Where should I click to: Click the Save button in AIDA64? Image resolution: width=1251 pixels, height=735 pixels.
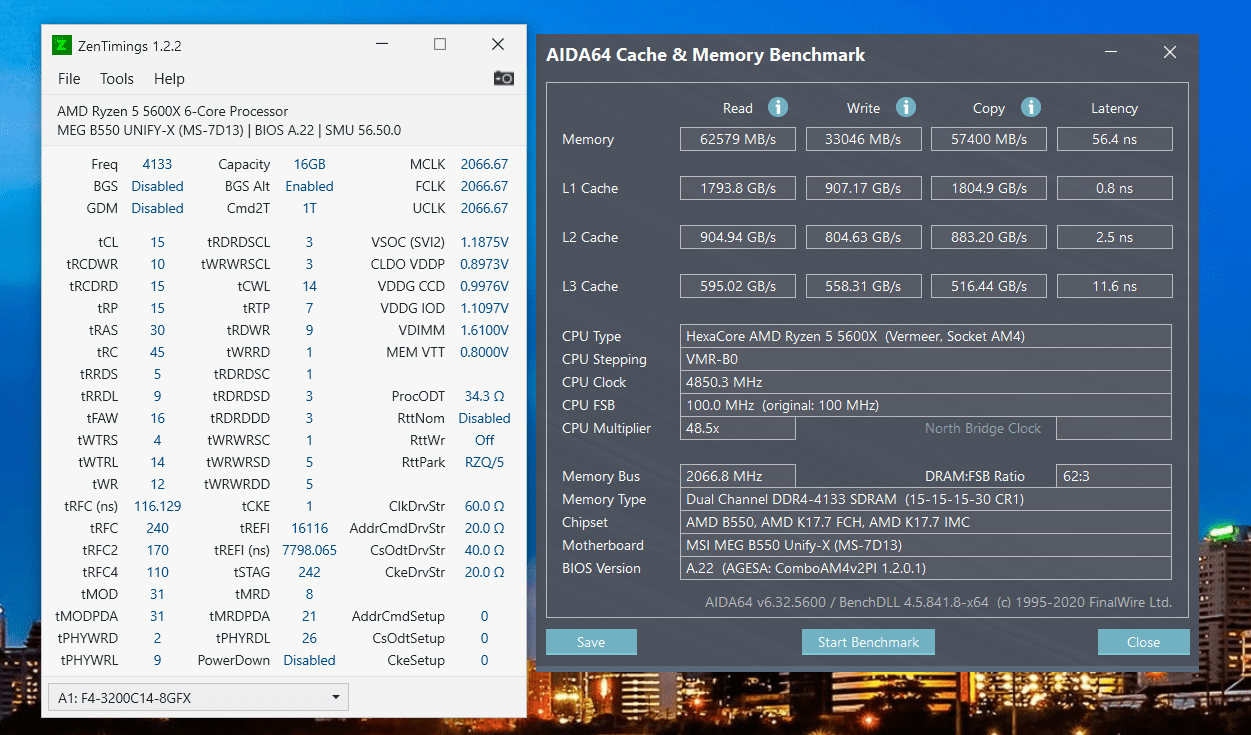[591, 642]
